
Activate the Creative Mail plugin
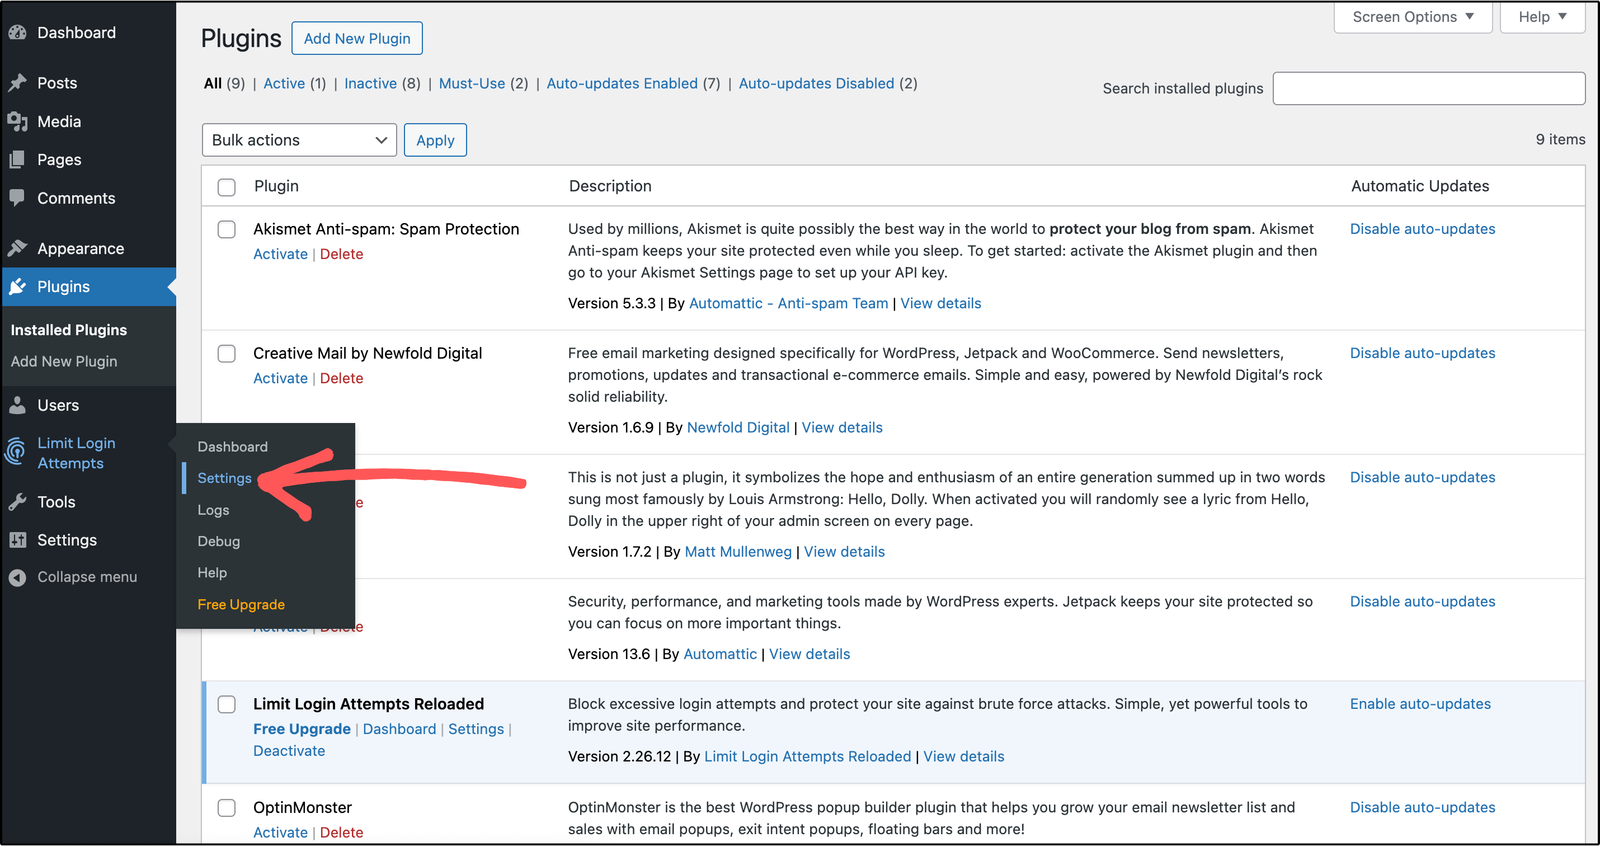280,378
